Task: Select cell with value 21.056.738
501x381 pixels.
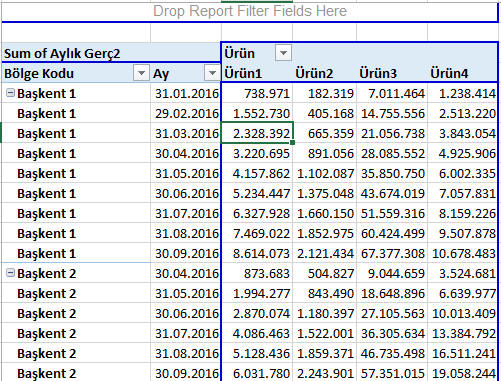Action: tap(392, 133)
